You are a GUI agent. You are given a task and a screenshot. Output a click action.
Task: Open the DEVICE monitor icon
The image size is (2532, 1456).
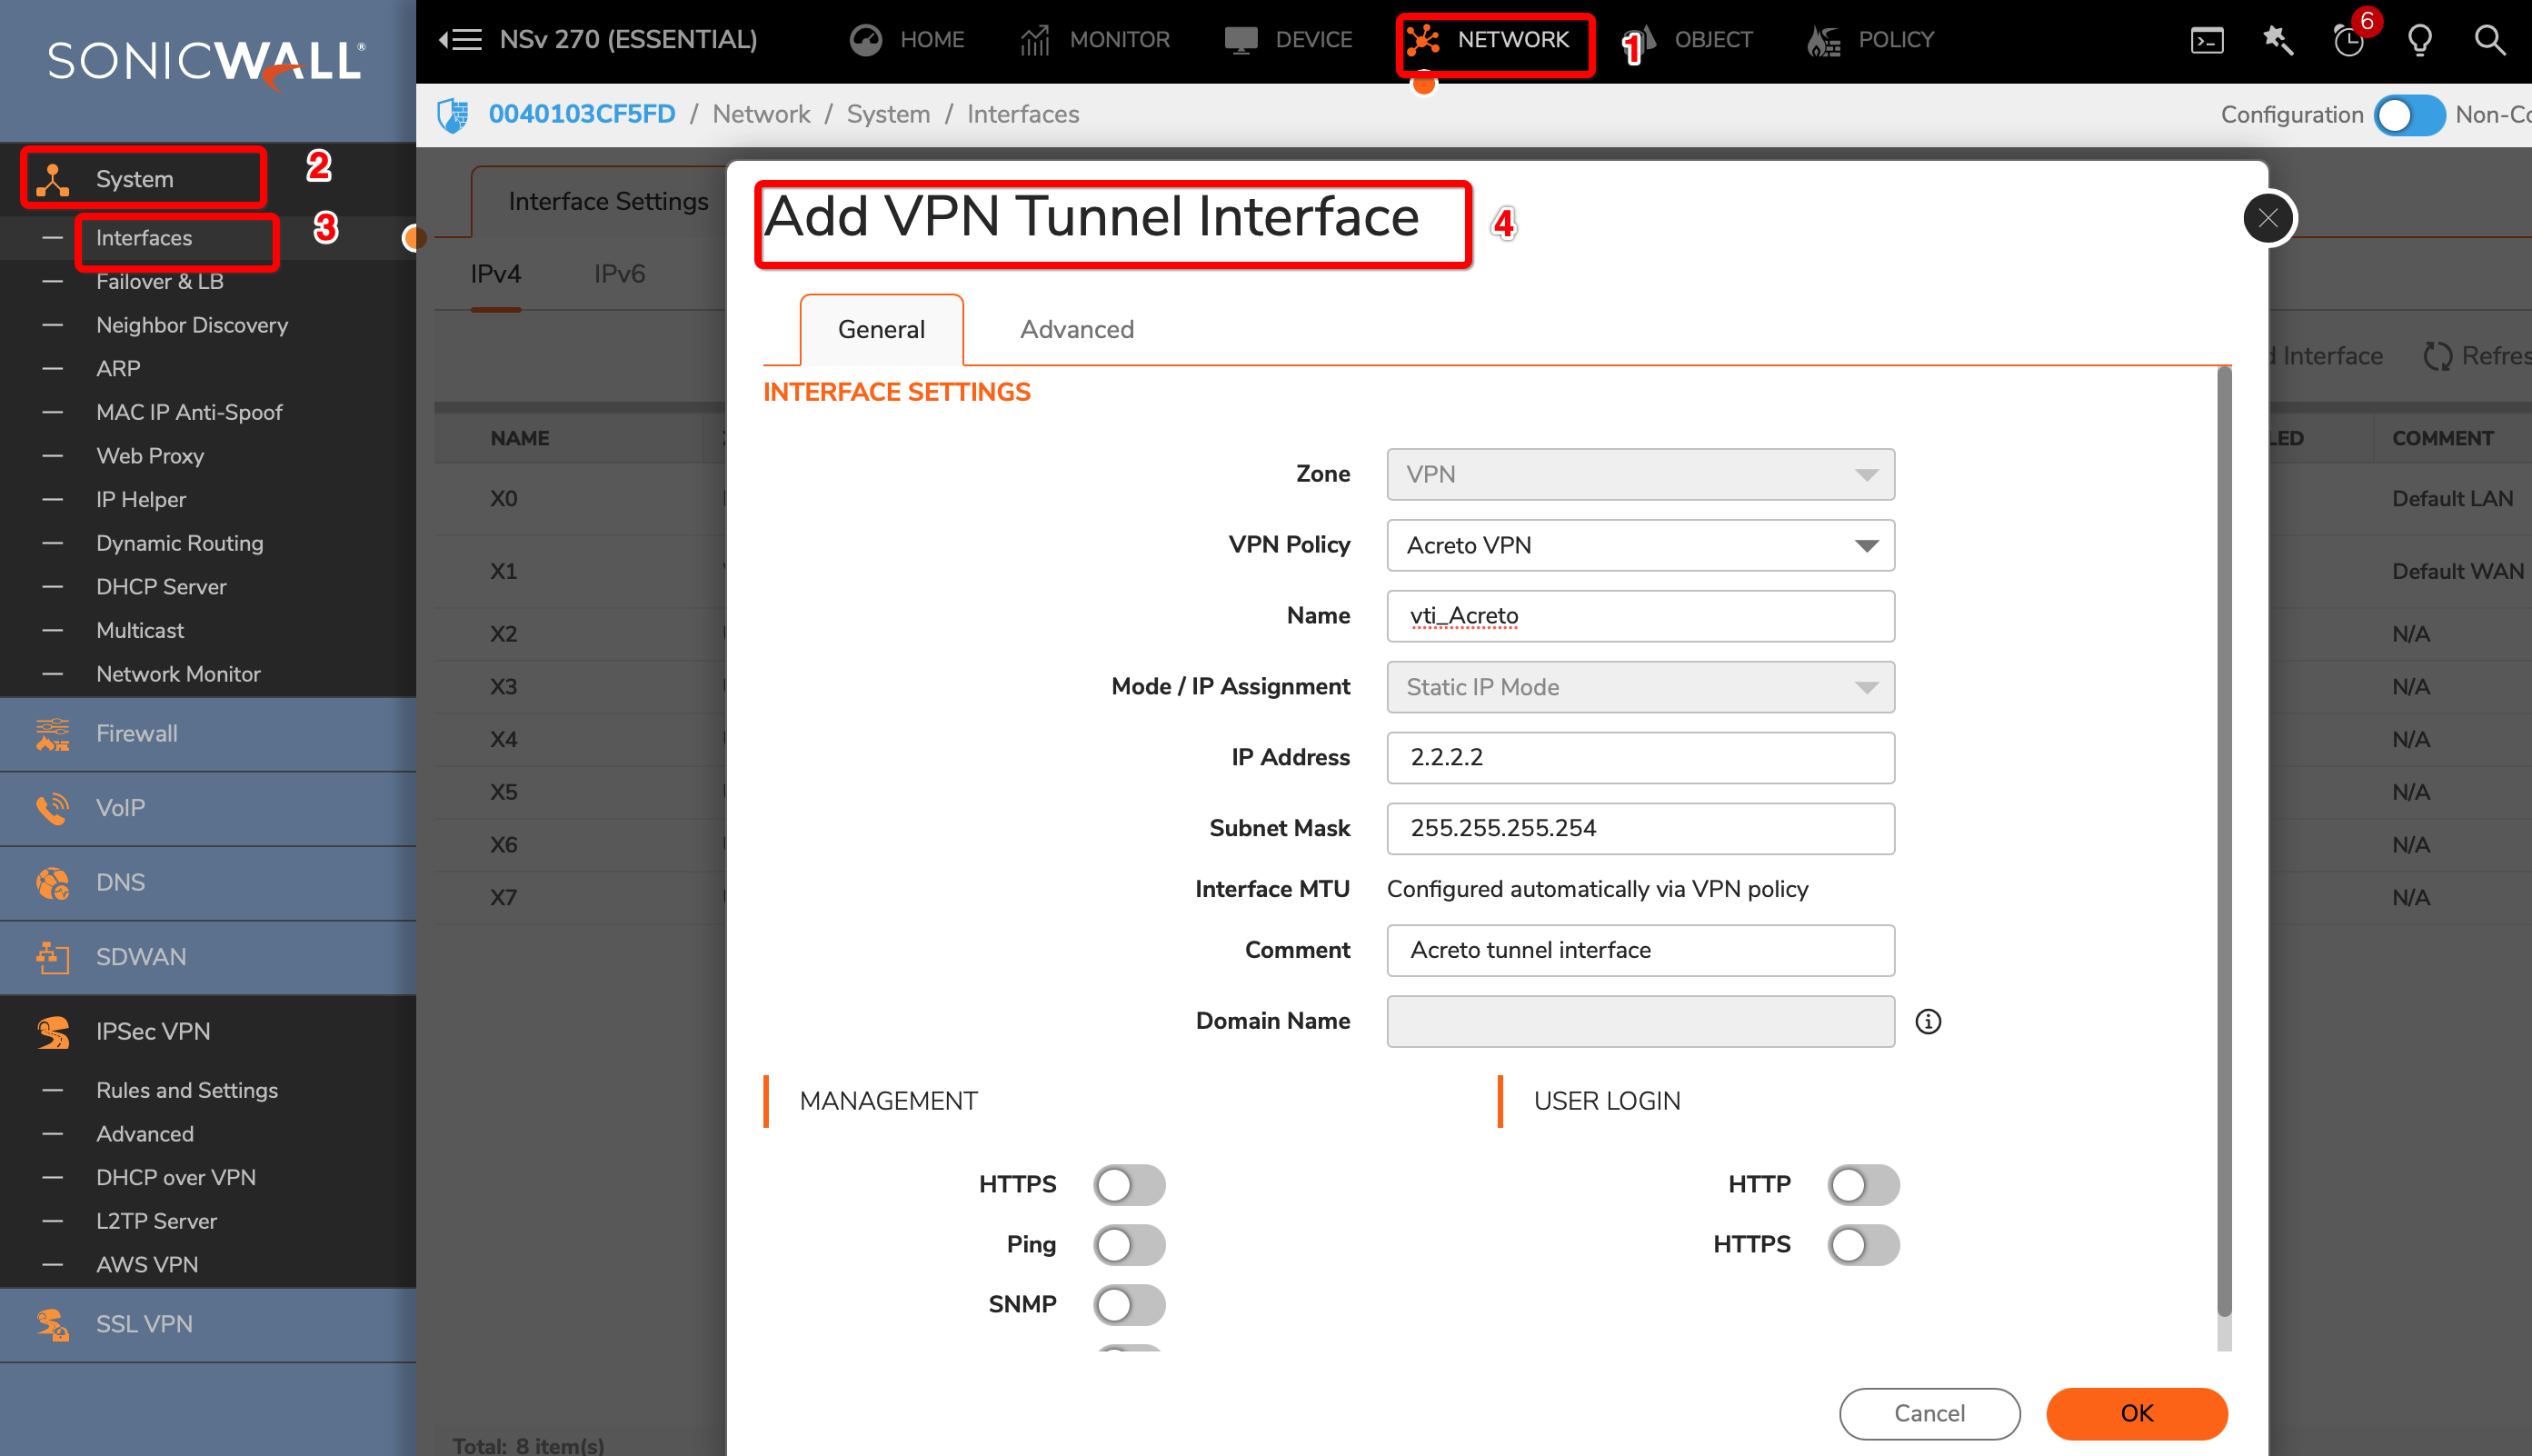tap(1241, 40)
